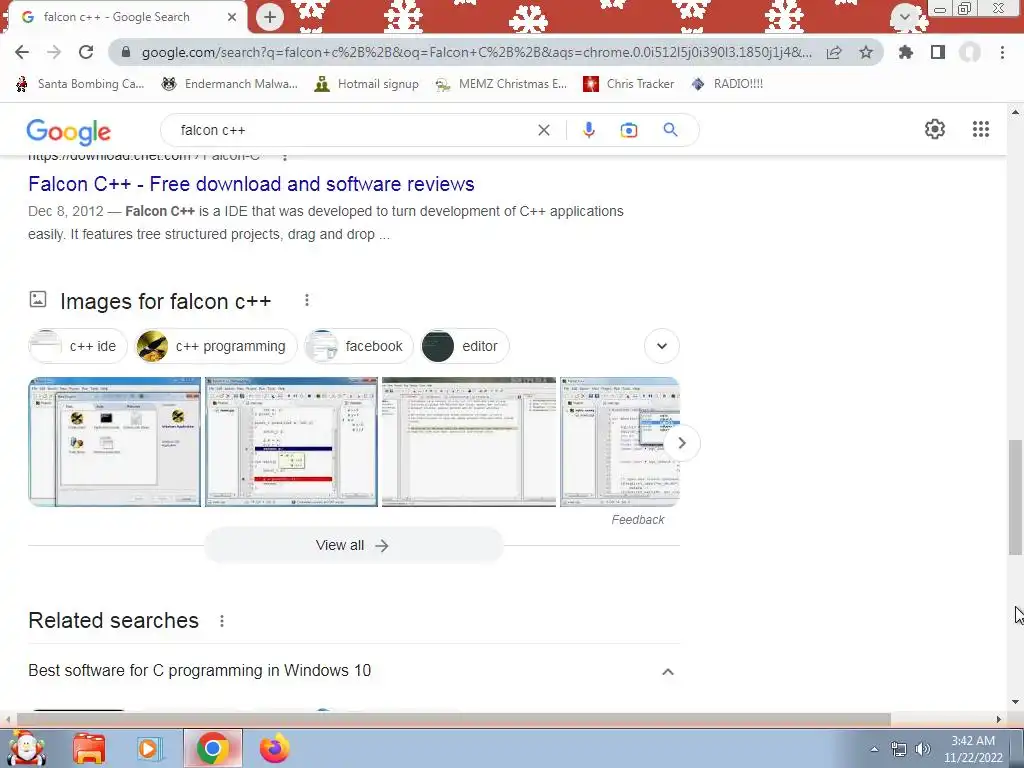Open first Falcon C++ new project thumbnail
This screenshot has height=768, width=1024.
(114, 441)
